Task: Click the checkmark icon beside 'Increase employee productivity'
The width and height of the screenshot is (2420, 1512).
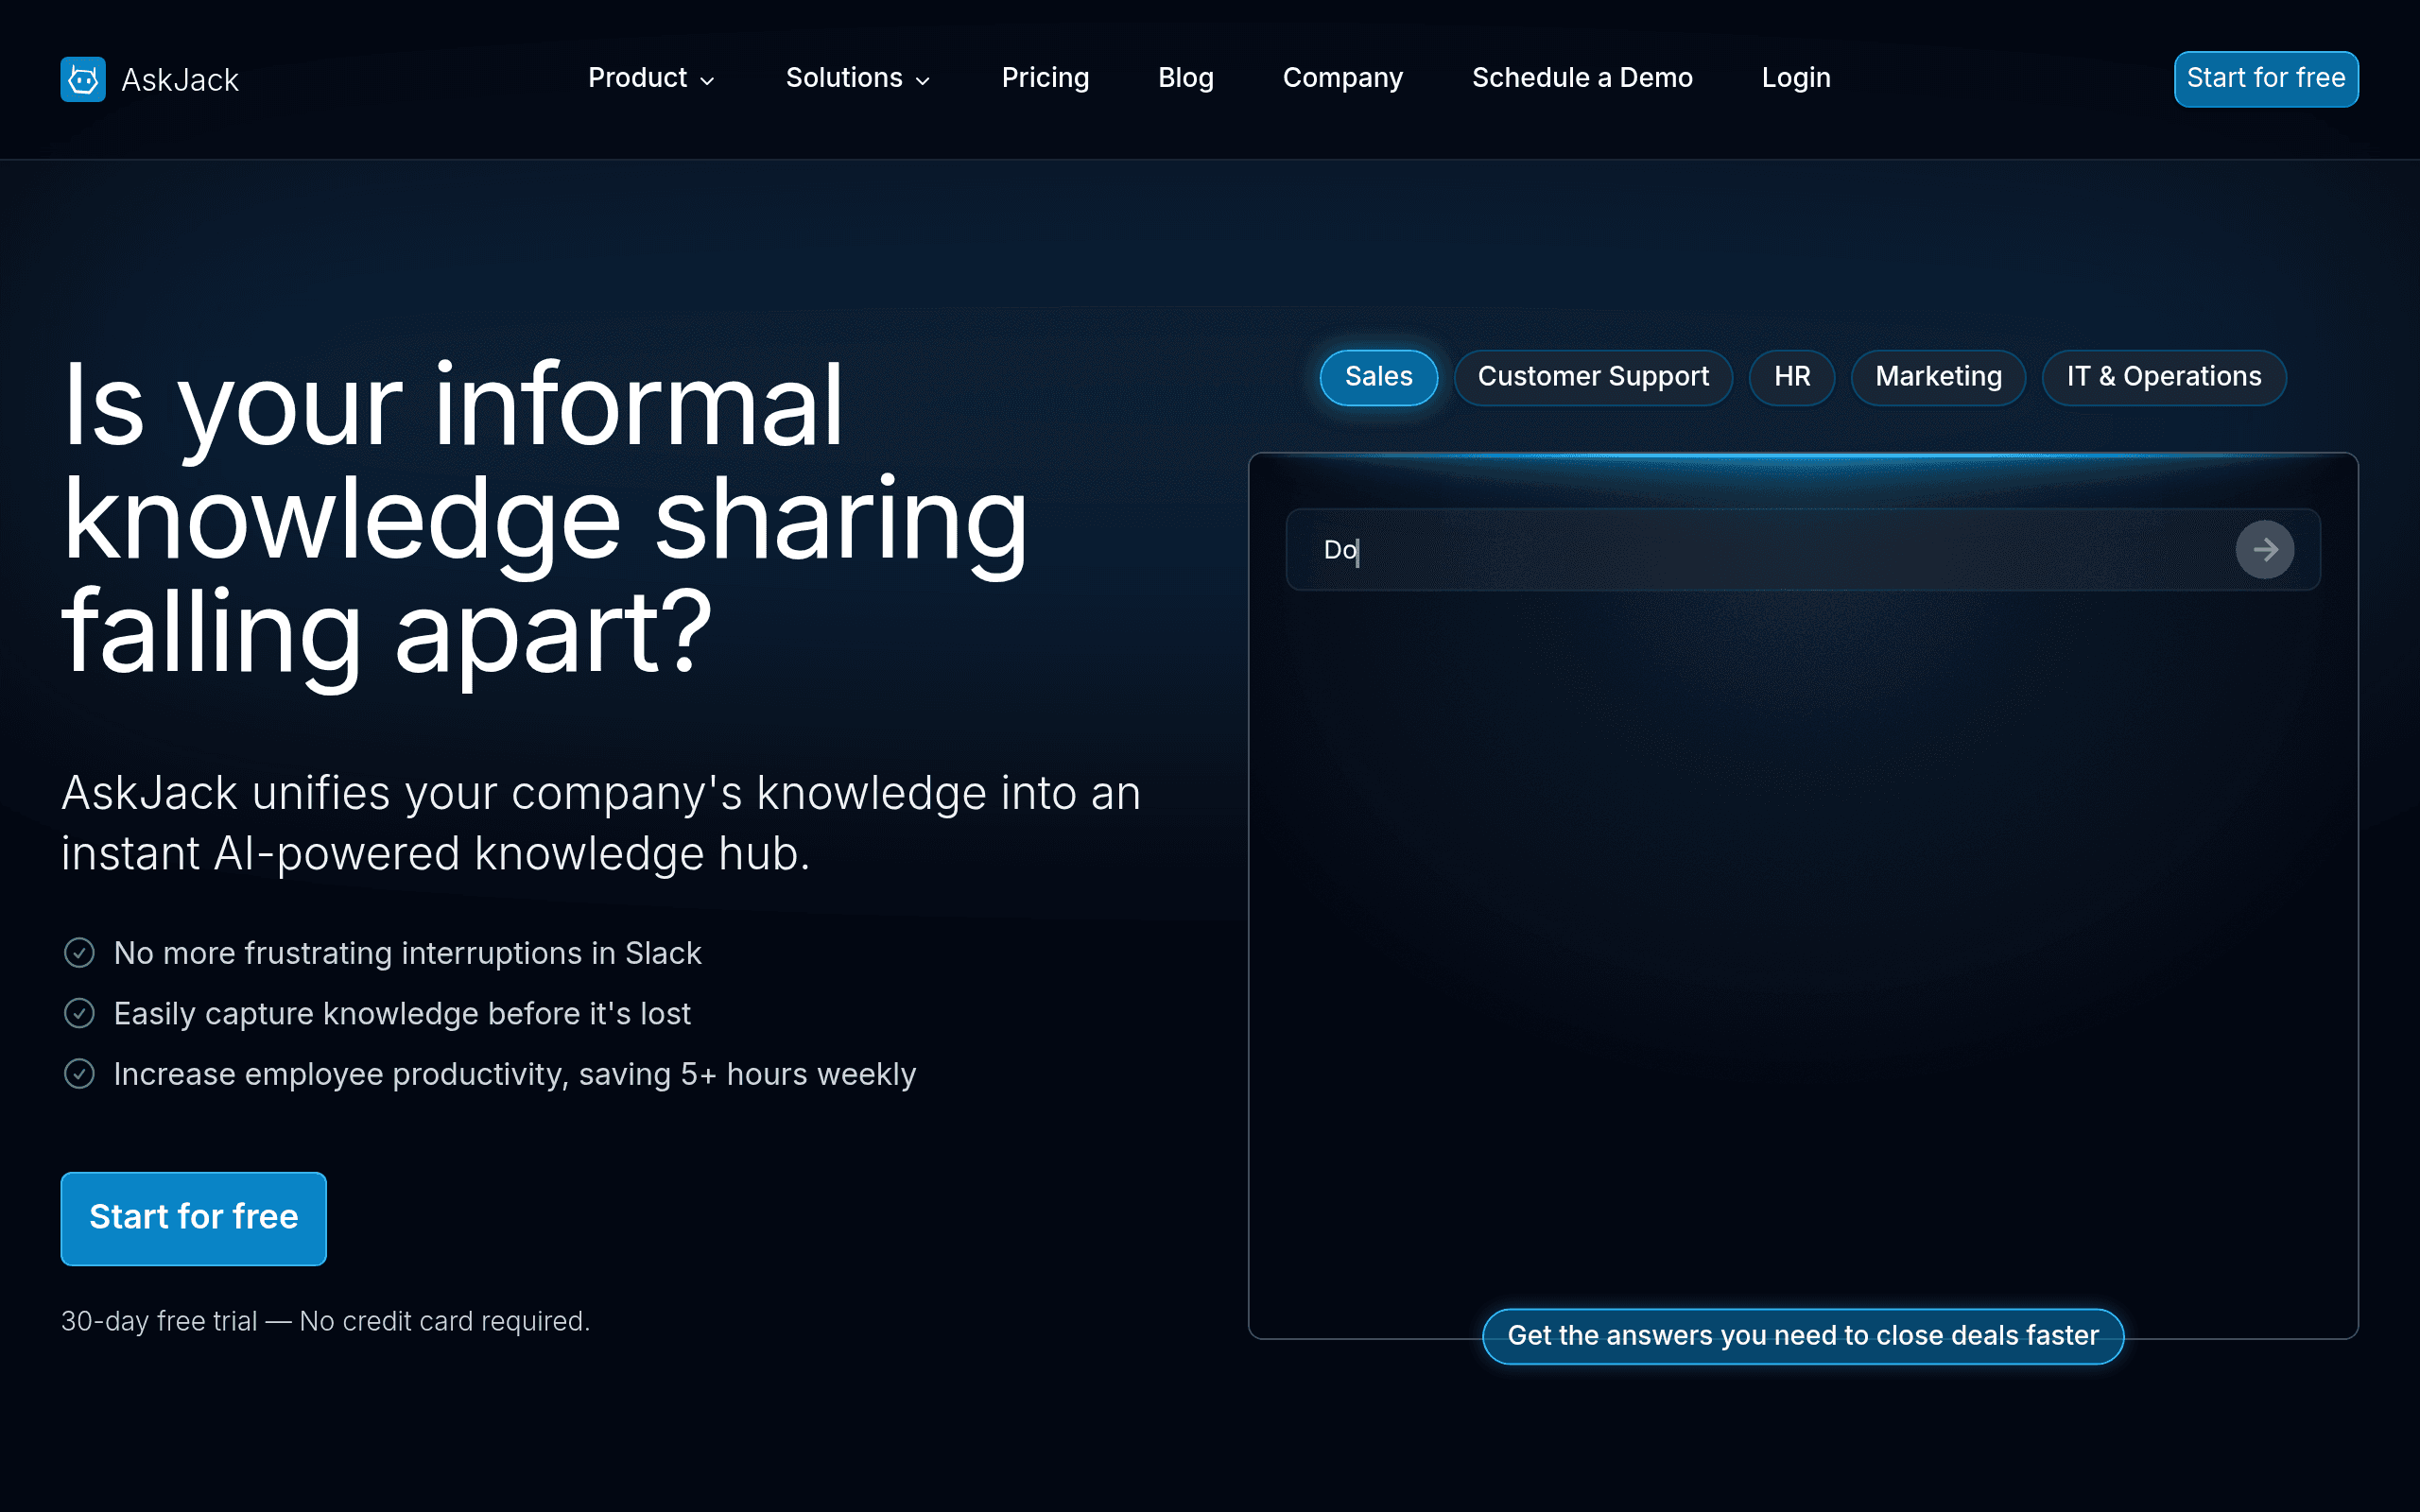Action: coord(79,1073)
